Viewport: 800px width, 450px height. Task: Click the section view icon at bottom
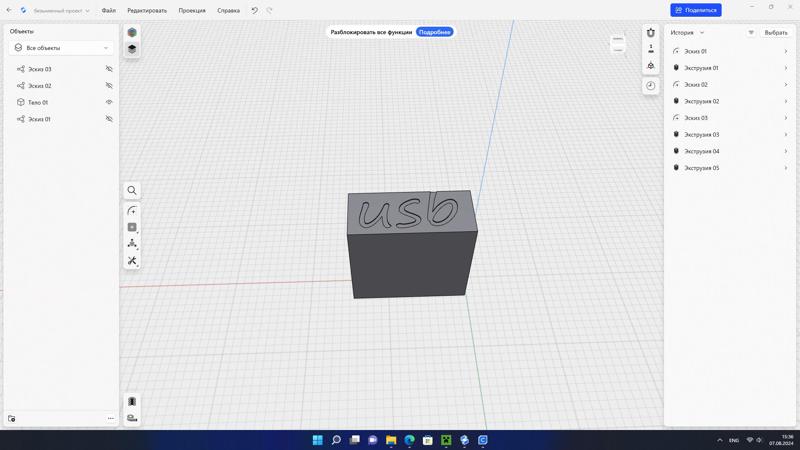(x=132, y=402)
